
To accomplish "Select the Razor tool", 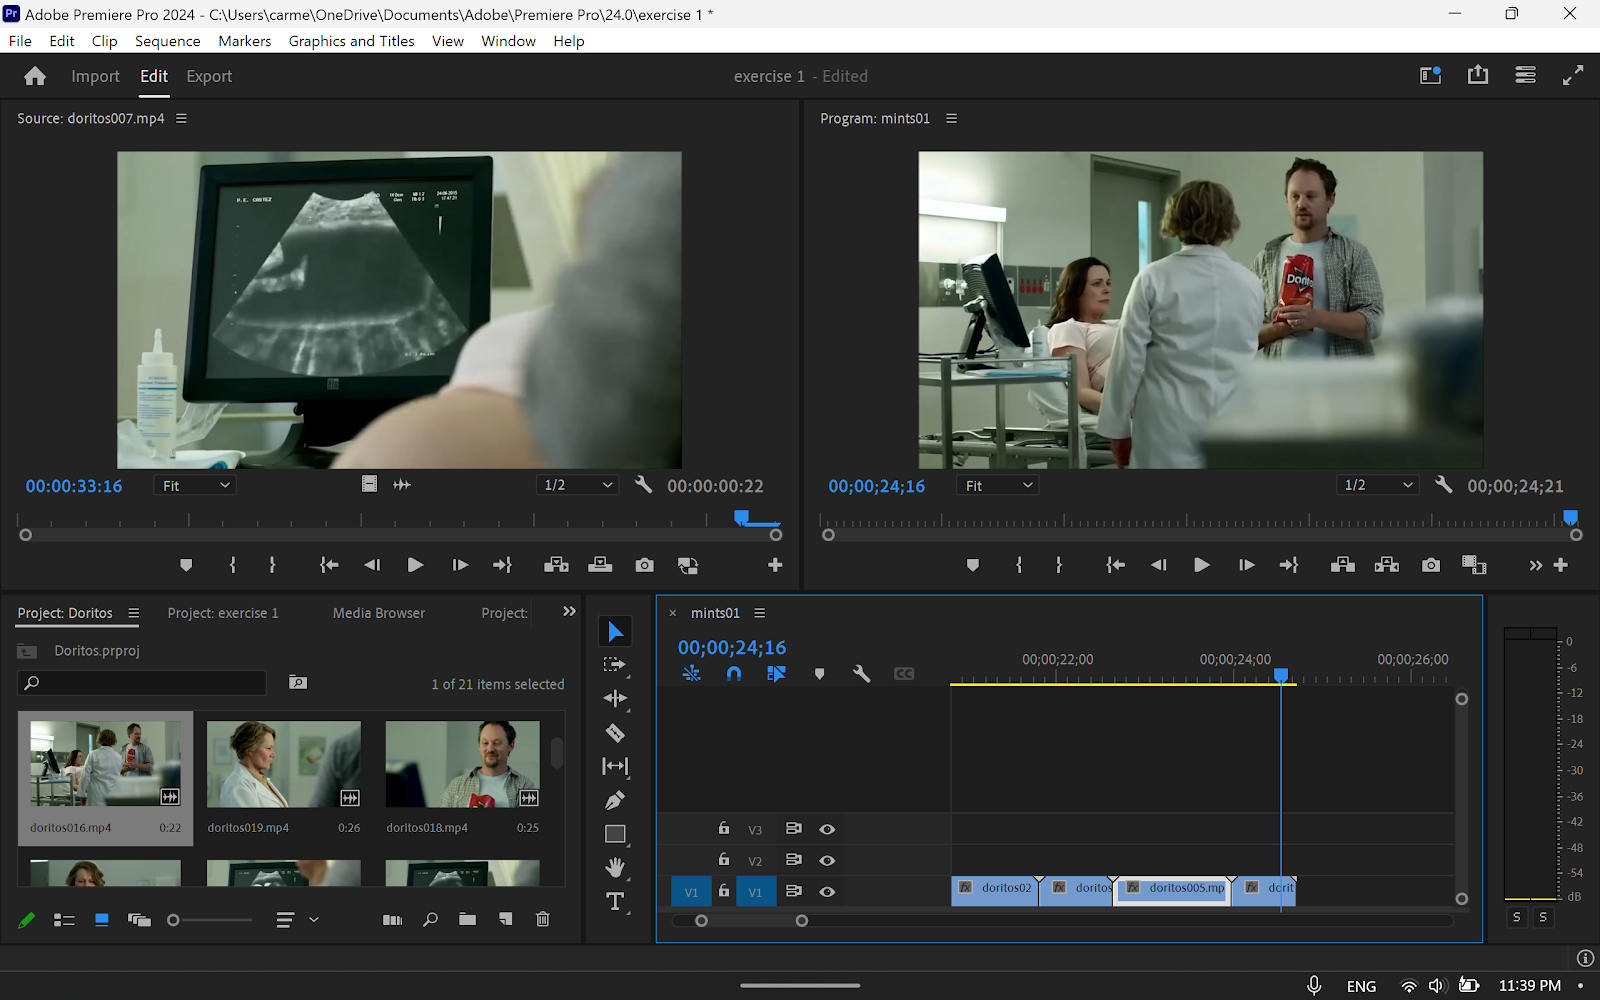I will (615, 733).
